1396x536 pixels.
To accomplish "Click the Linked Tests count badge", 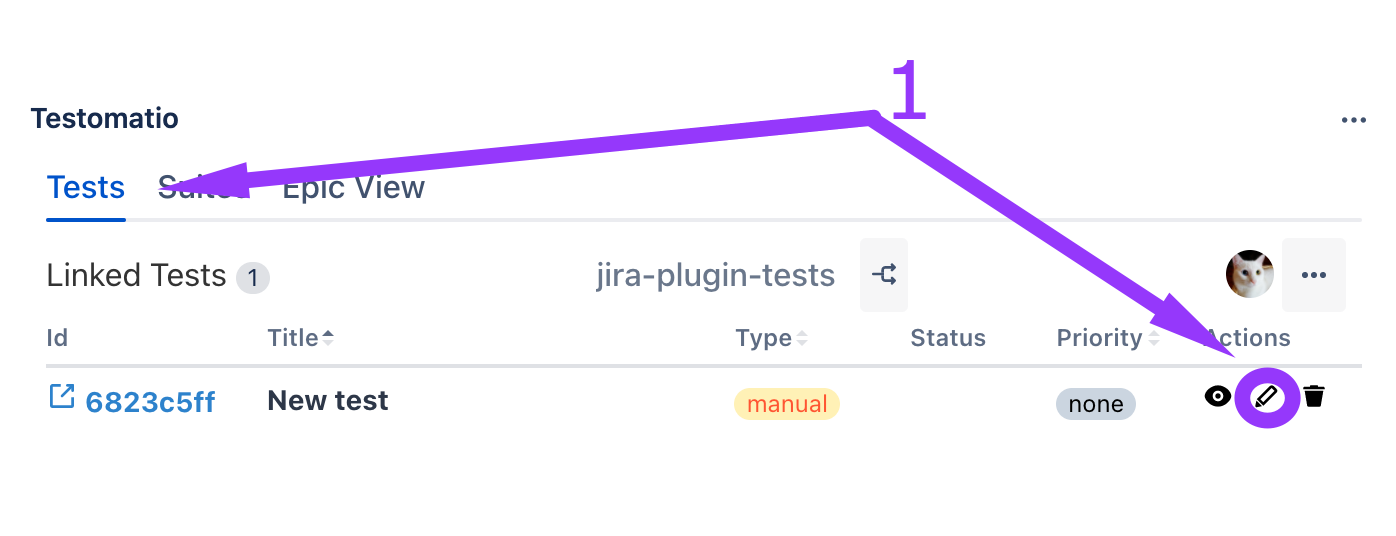I will pos(253,277).
